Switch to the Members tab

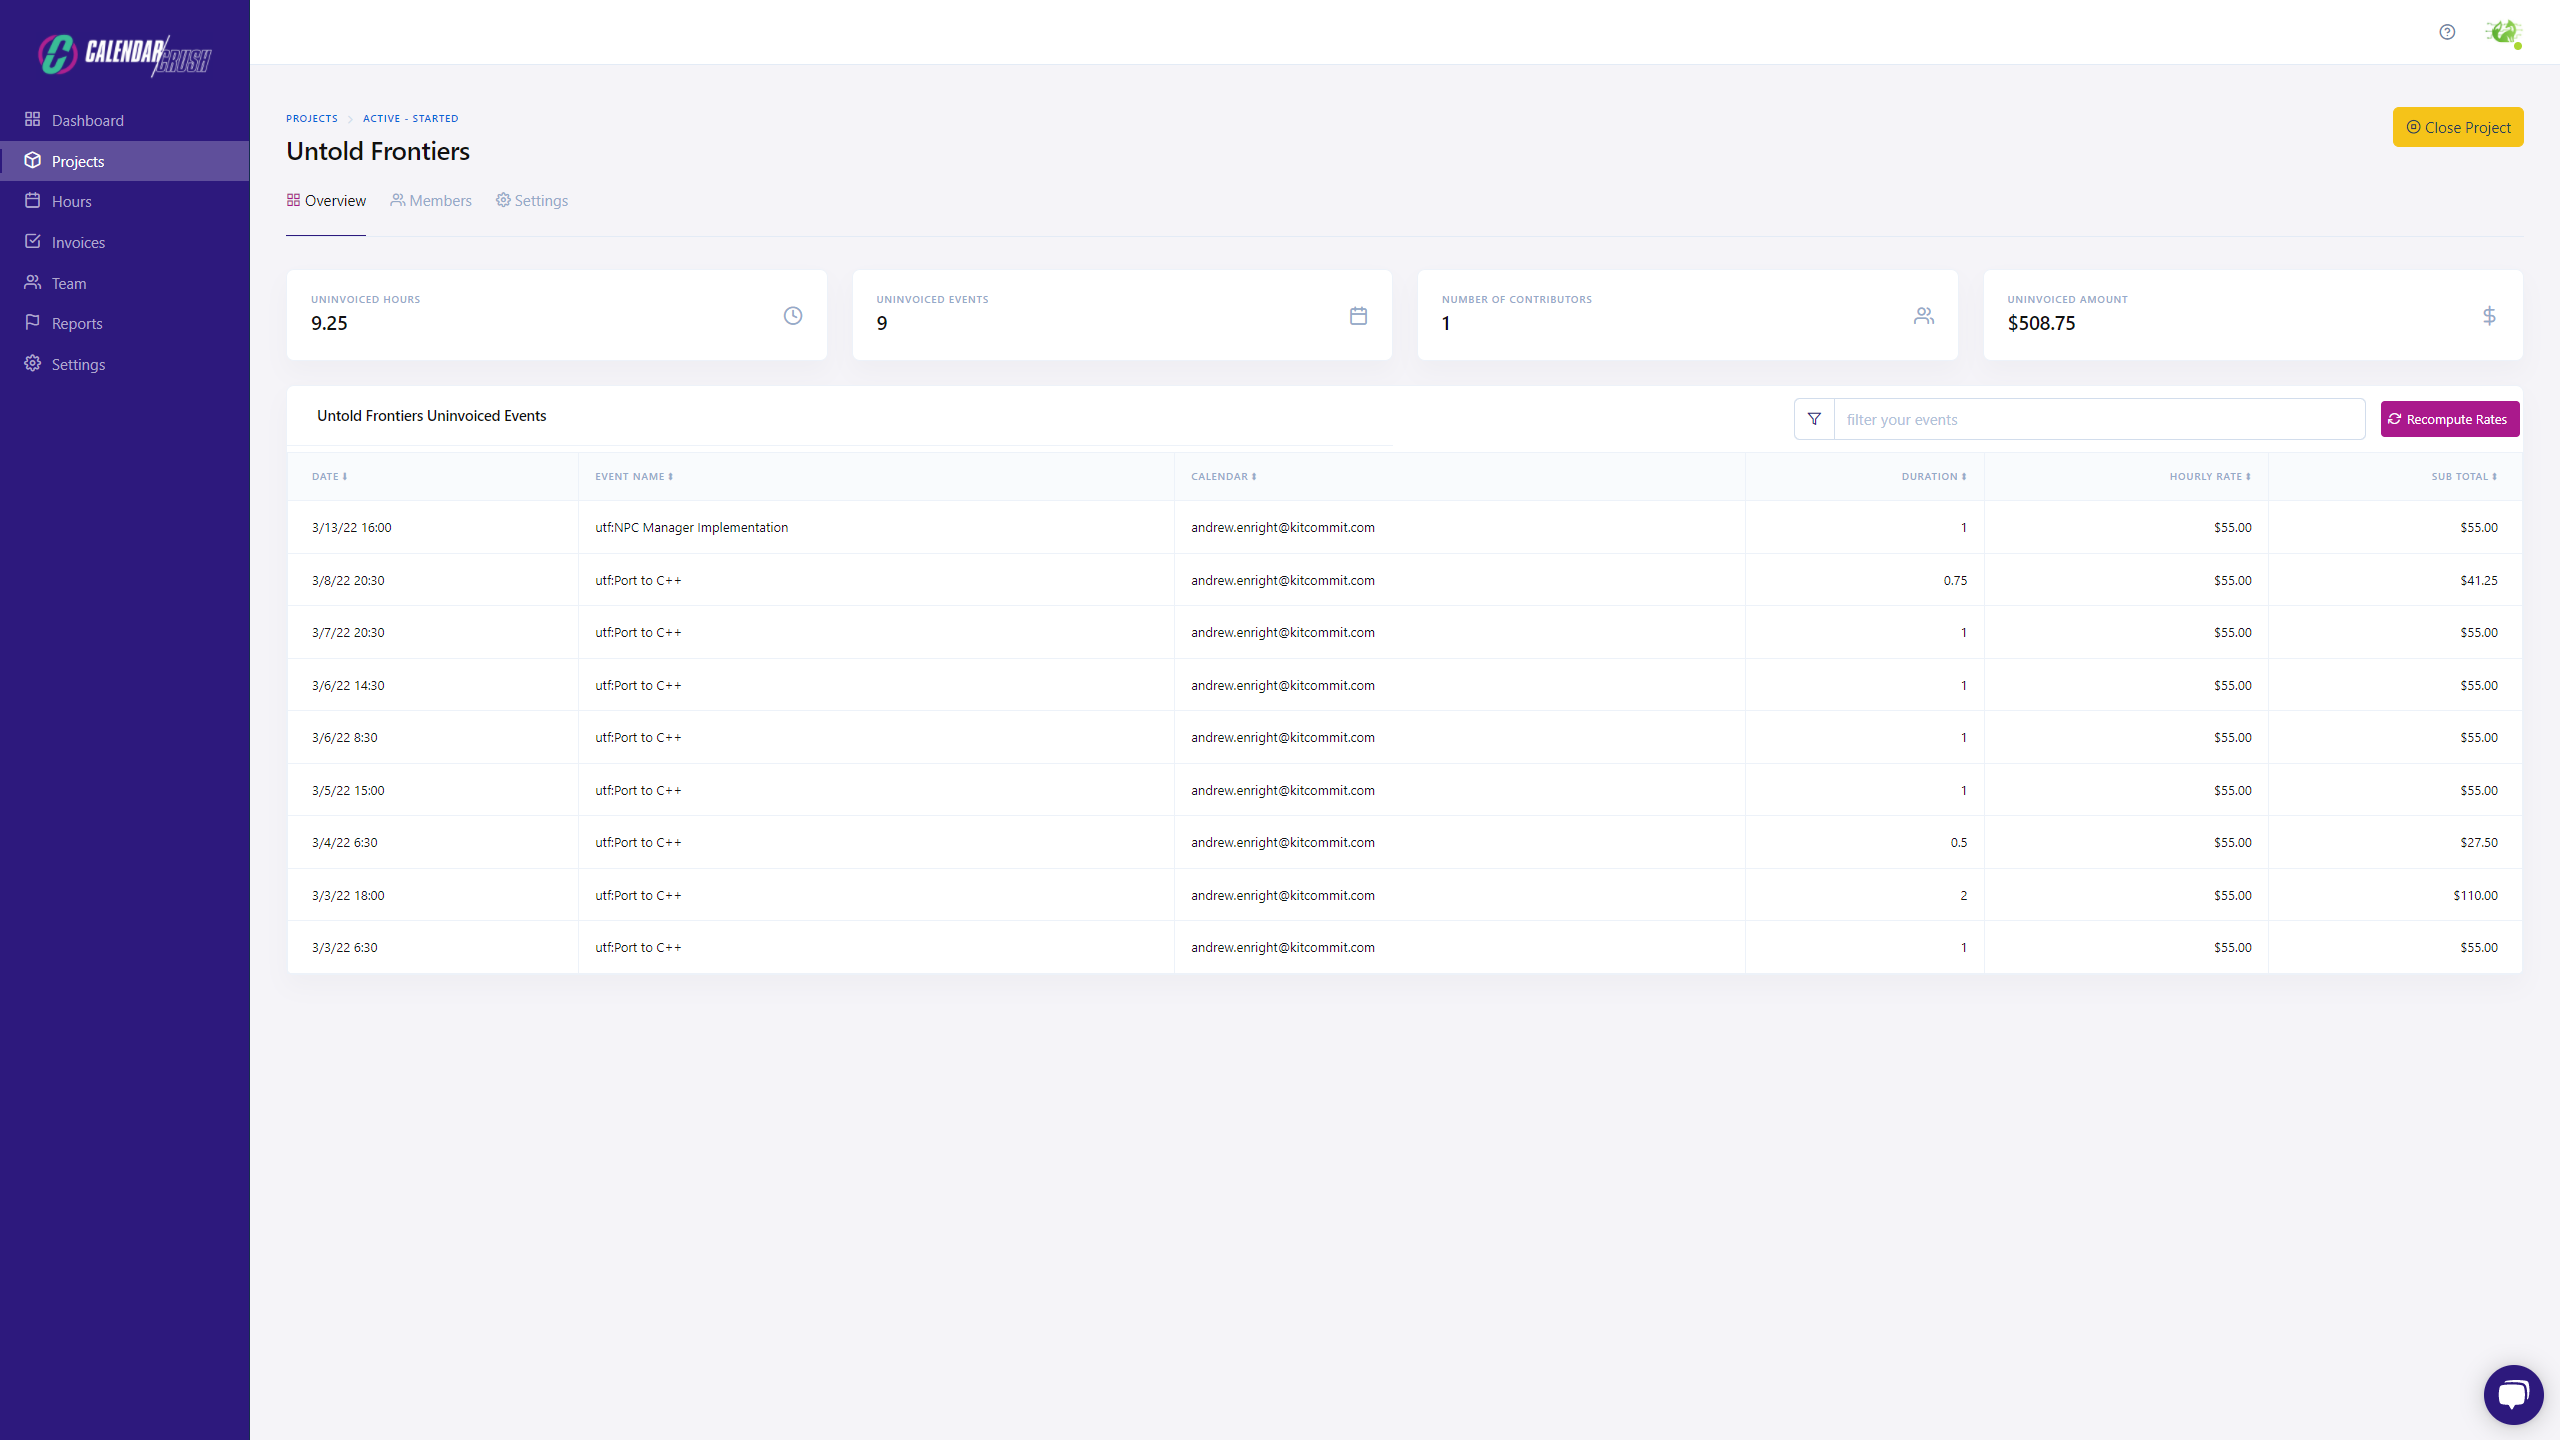(x=431, y=201)
